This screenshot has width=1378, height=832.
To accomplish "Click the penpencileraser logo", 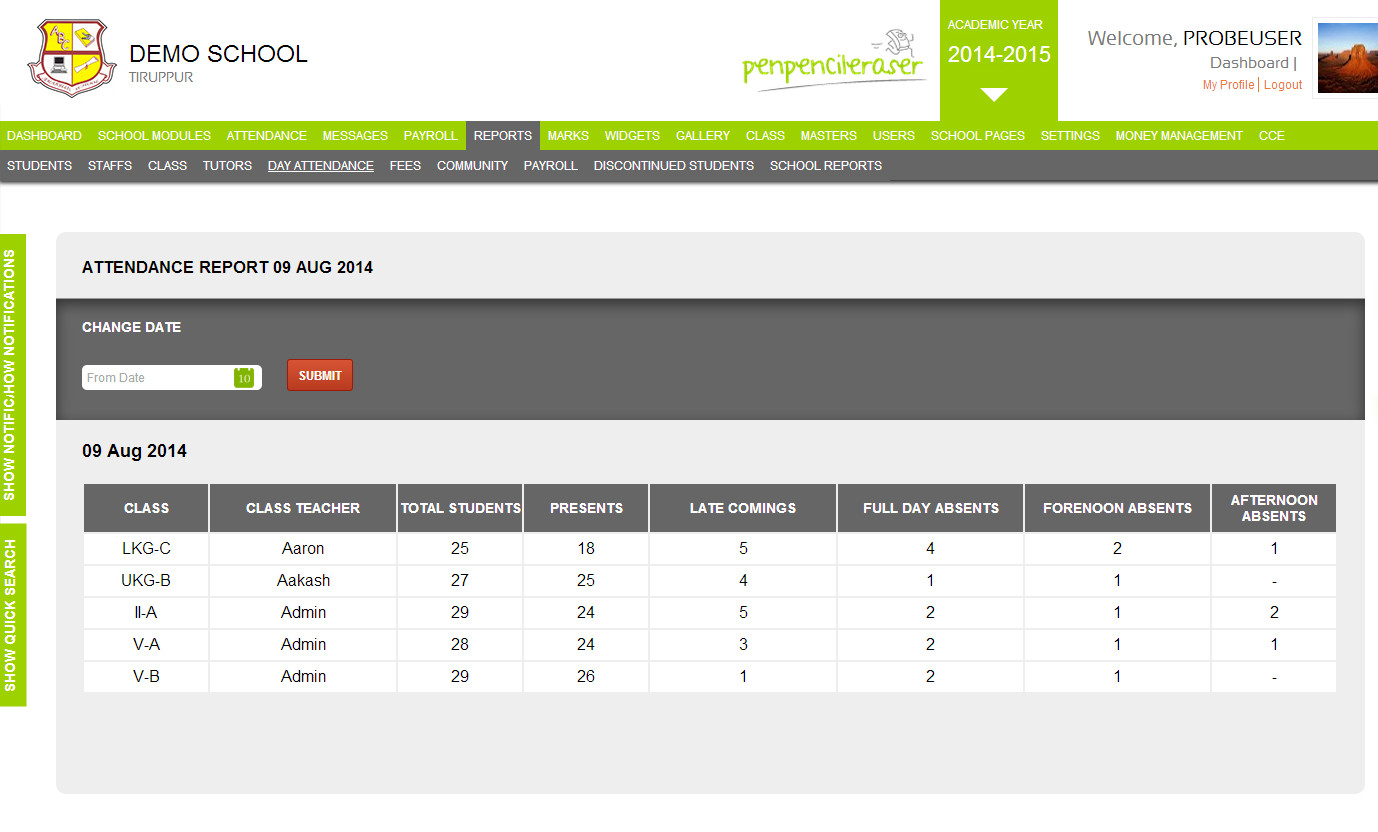I will pyautogui.click(x=834, y=62).
